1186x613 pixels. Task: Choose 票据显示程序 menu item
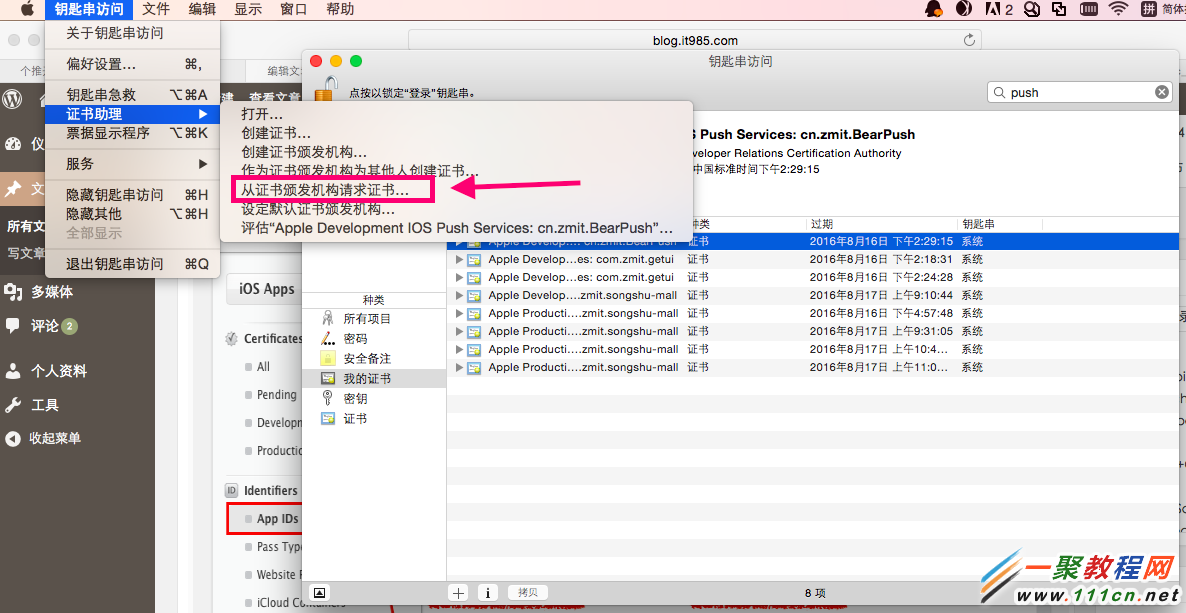coord(132,132)
